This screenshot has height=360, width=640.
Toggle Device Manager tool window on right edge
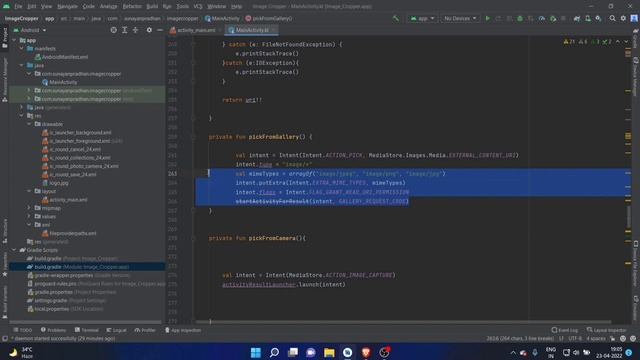tap(636, 78)
